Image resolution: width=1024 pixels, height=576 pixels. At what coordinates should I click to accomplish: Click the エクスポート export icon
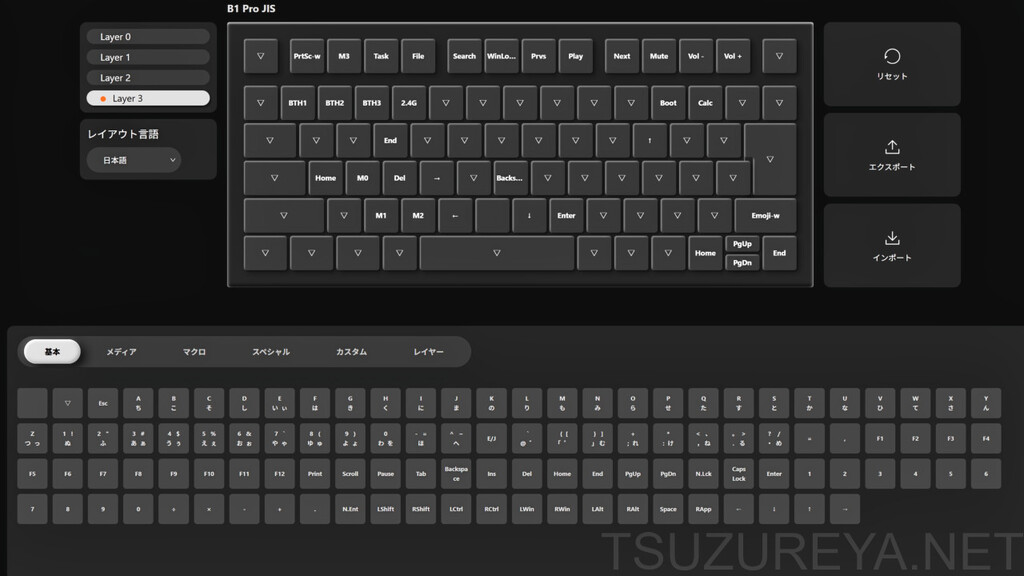(891, 147)
